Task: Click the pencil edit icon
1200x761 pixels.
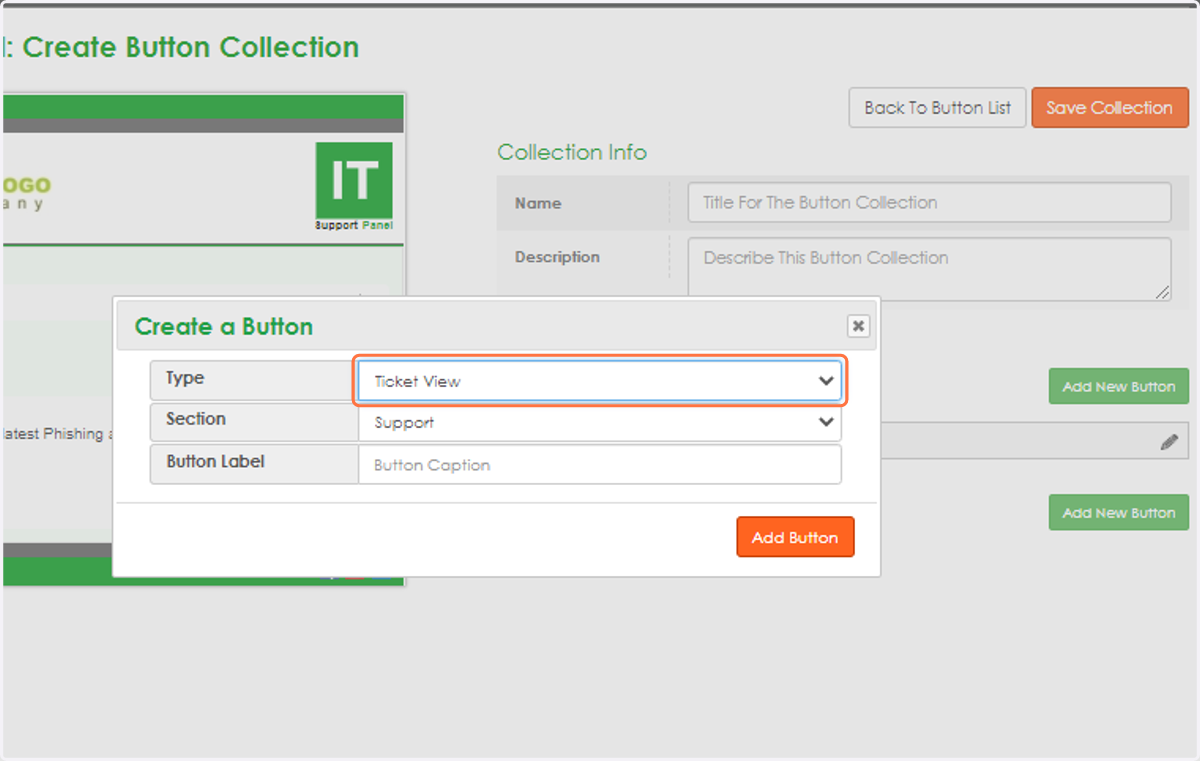Action: pyautogui.click(x=1169, y=442)
